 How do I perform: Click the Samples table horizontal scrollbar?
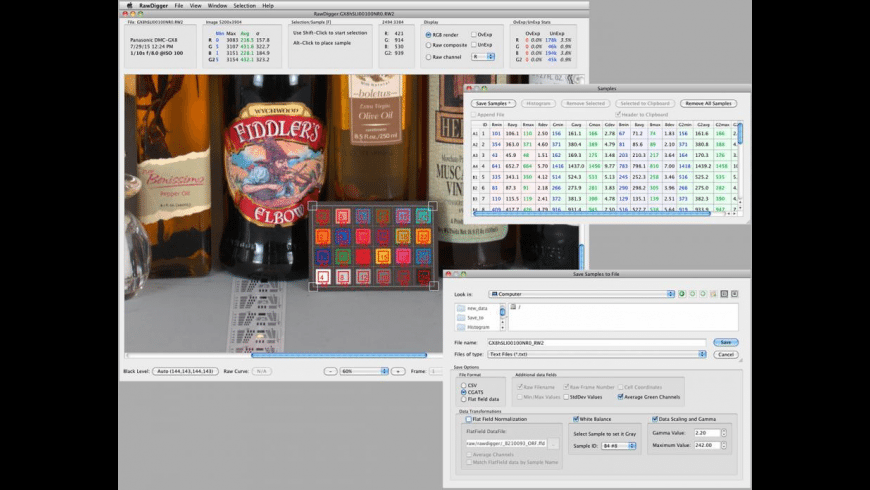click(x=591, y=213)
